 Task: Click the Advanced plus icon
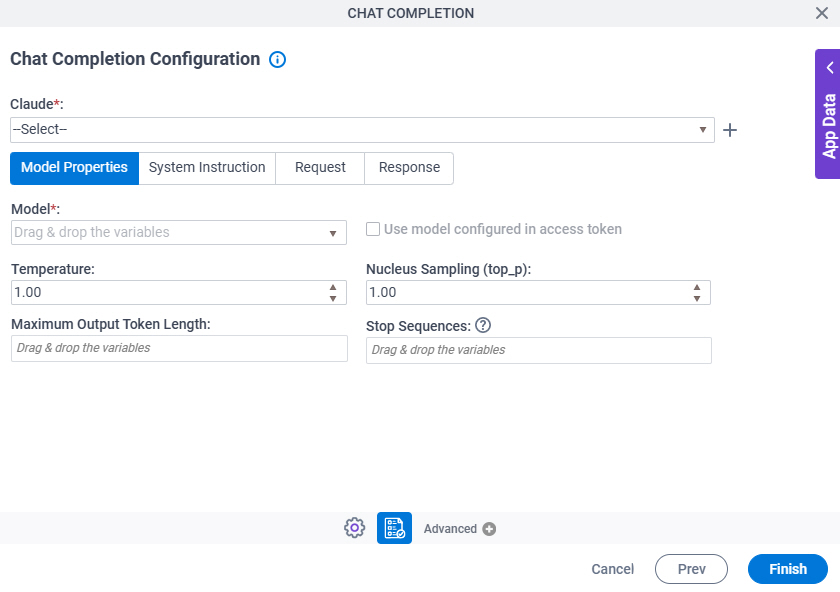489,529
